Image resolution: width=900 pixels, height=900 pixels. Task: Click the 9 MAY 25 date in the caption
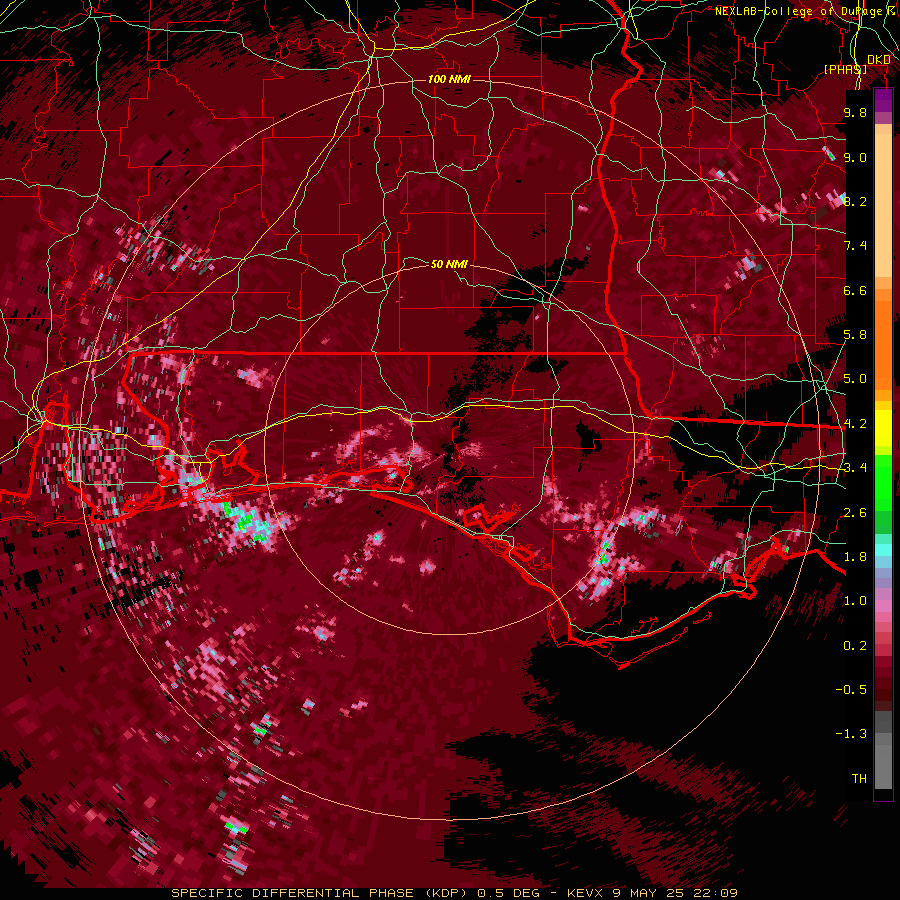(649, 893)
